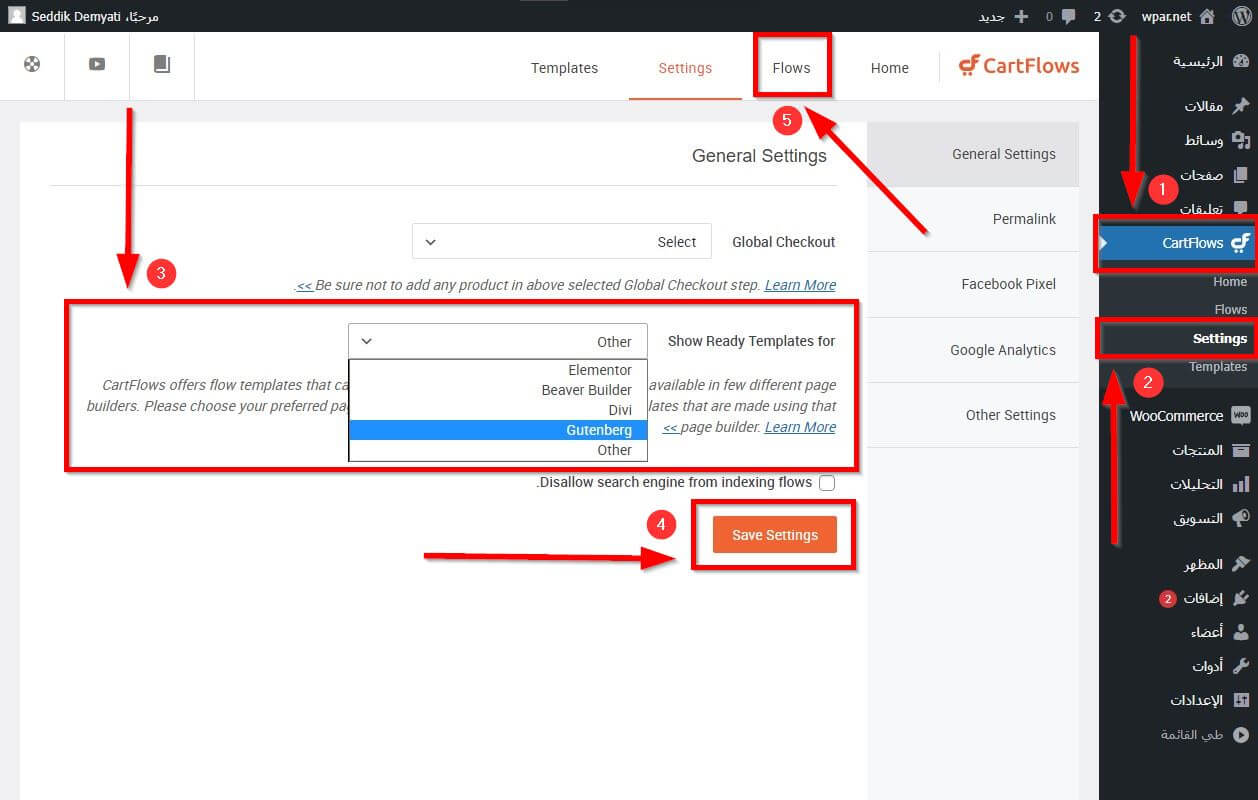Switch to the Templates tab in CartFlows header
The height and width of the screenshot is (800, 1258).
click(x=564, y=68)
